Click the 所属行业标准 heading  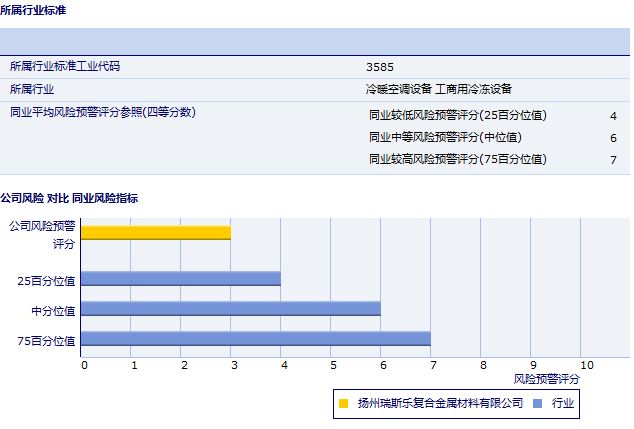[x=33, y=10]
